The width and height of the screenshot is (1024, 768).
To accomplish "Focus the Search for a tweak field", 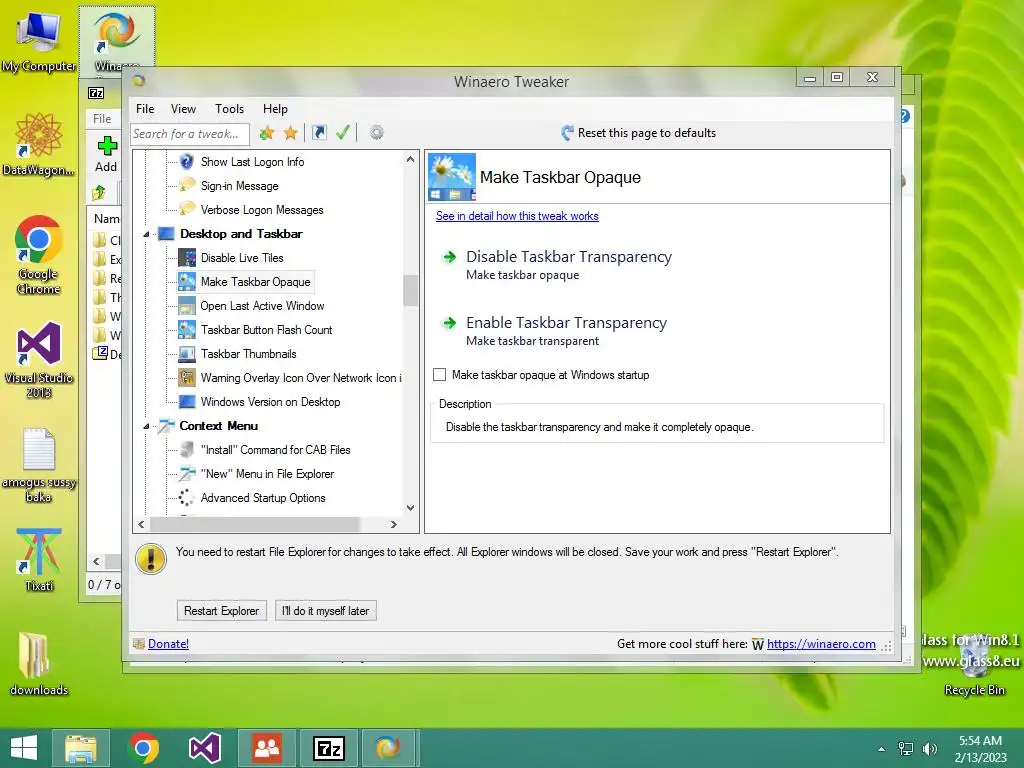I will (190, 133).
